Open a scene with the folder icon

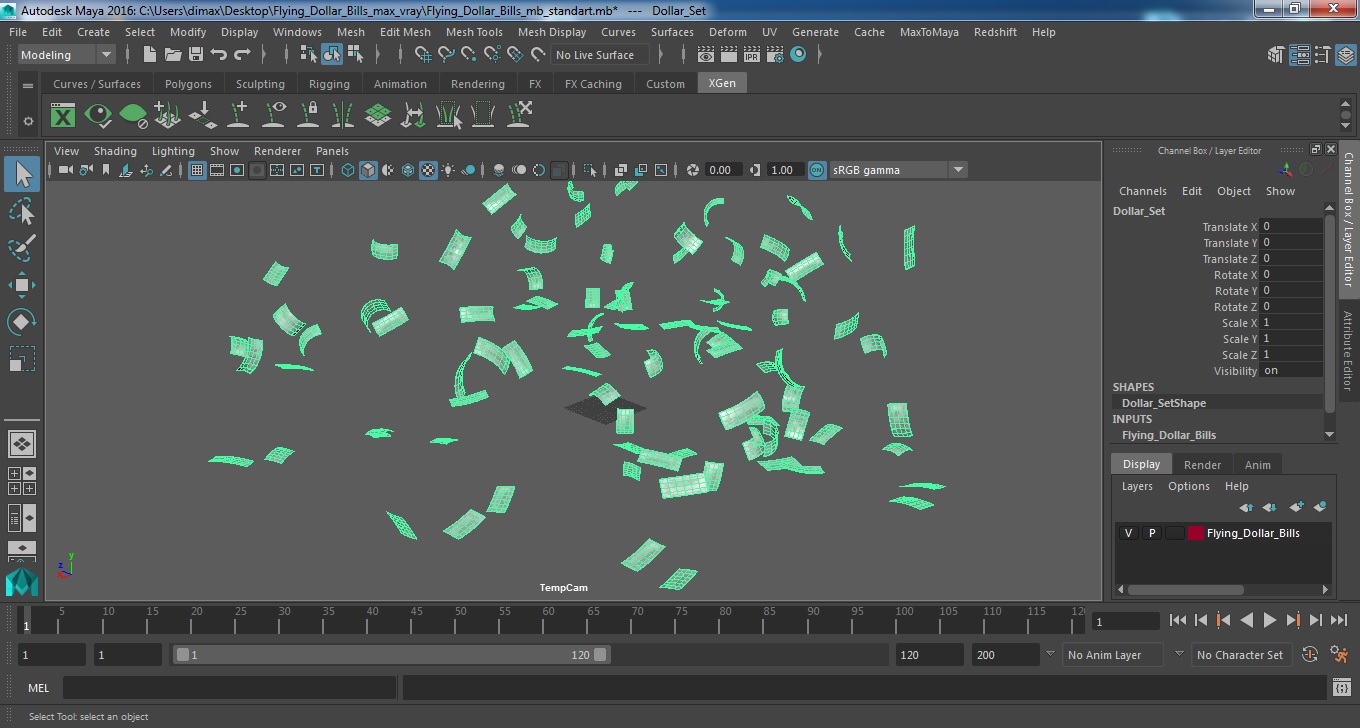pyautogui.click(x=173, y=55)
